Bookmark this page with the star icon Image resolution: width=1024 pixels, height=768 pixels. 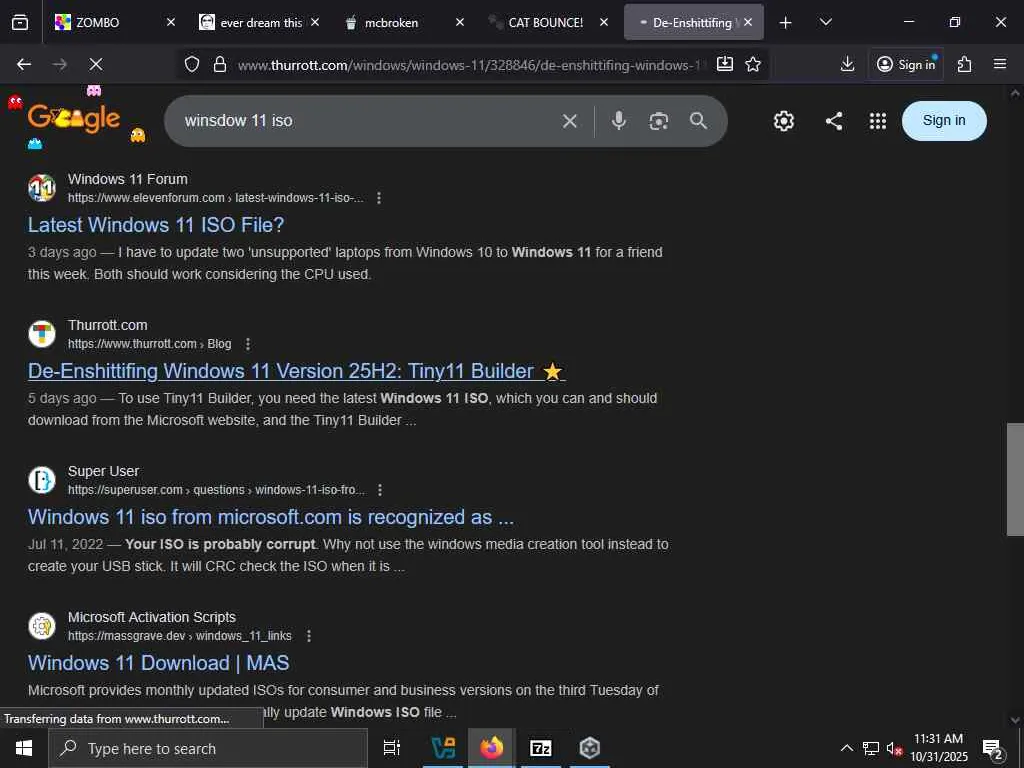click(x=753, y=64)
